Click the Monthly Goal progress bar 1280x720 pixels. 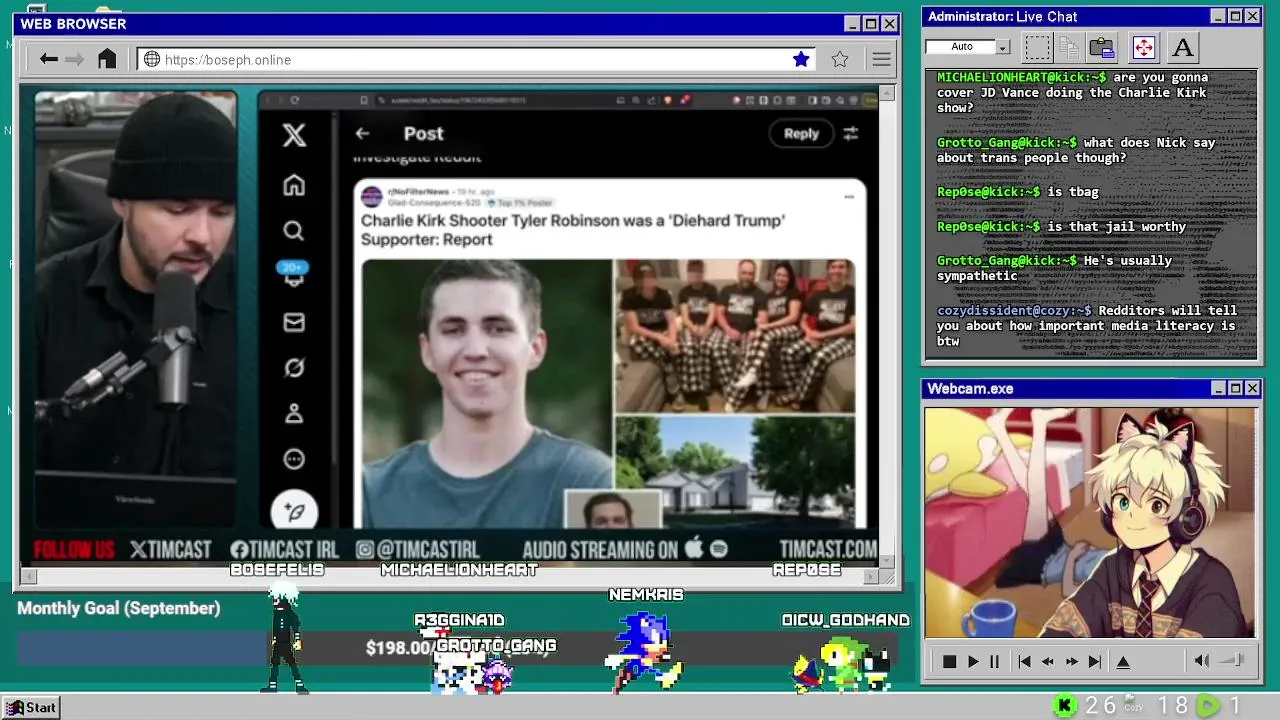tap(456, 648)
